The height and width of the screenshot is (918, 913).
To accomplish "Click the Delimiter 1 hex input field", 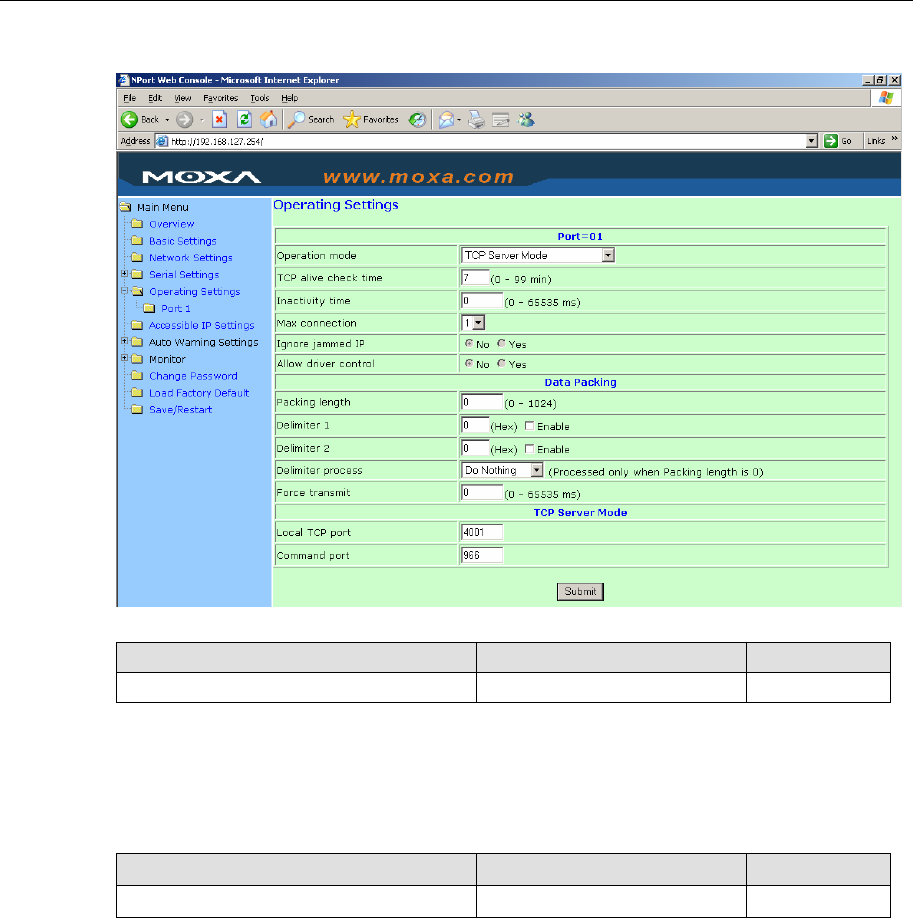I will [x=475, y=424].
